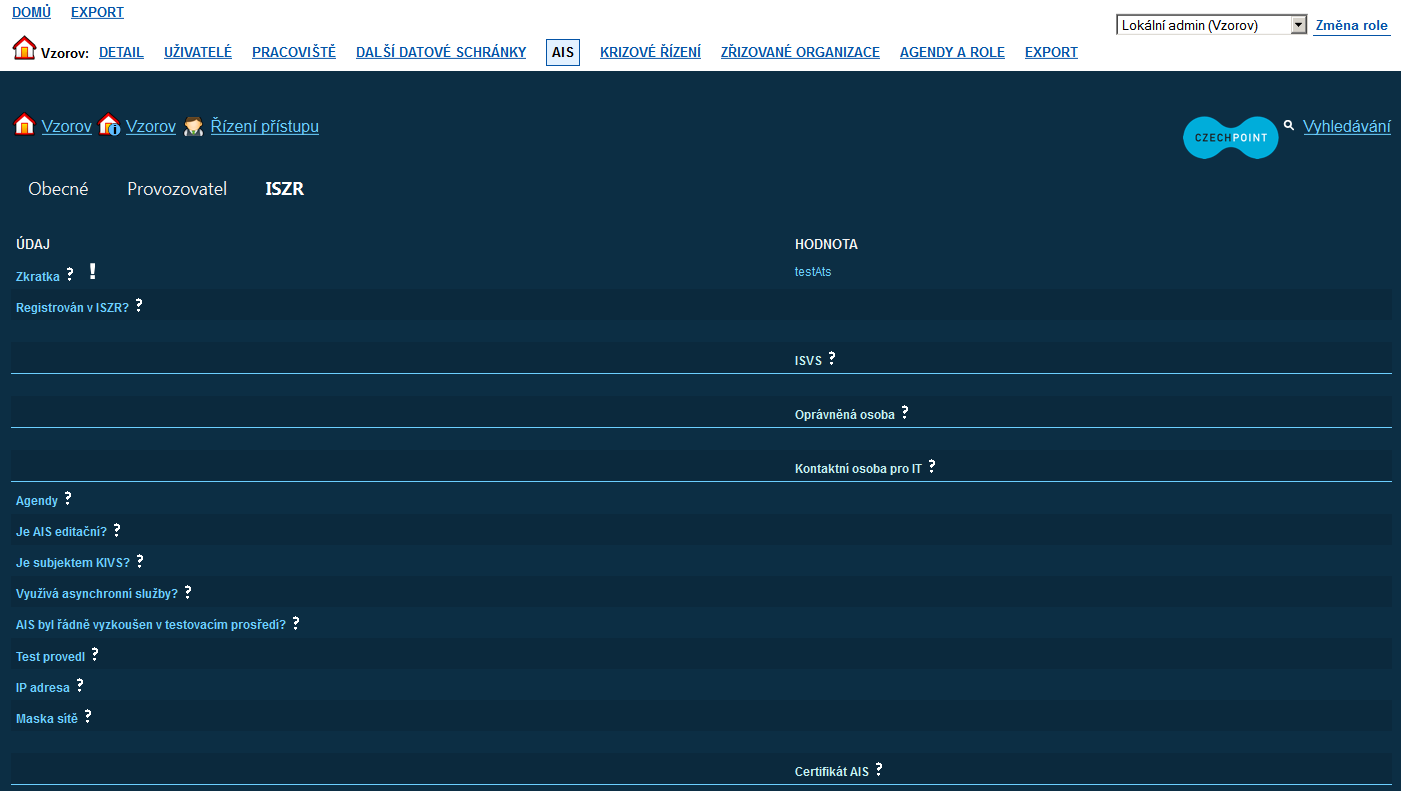Click the Agendy label

pos(37,501)
